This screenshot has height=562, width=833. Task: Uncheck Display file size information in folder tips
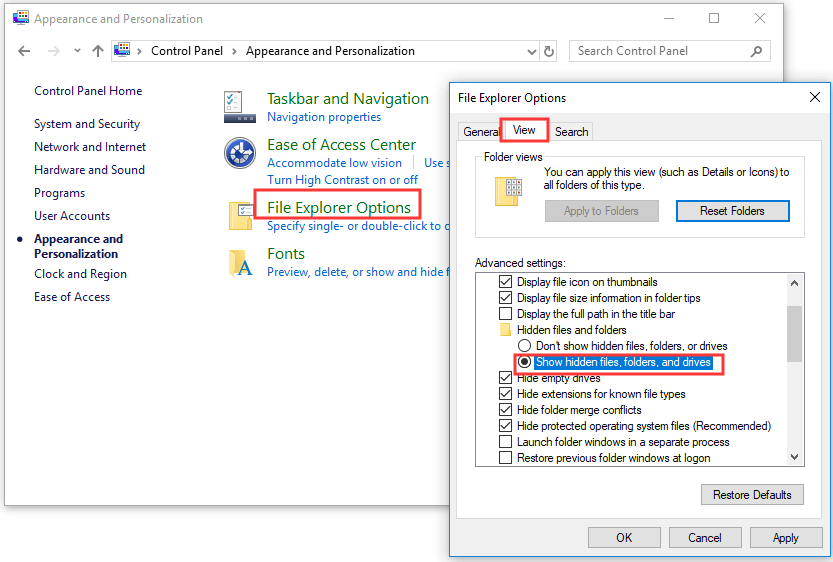pos(506,297)
